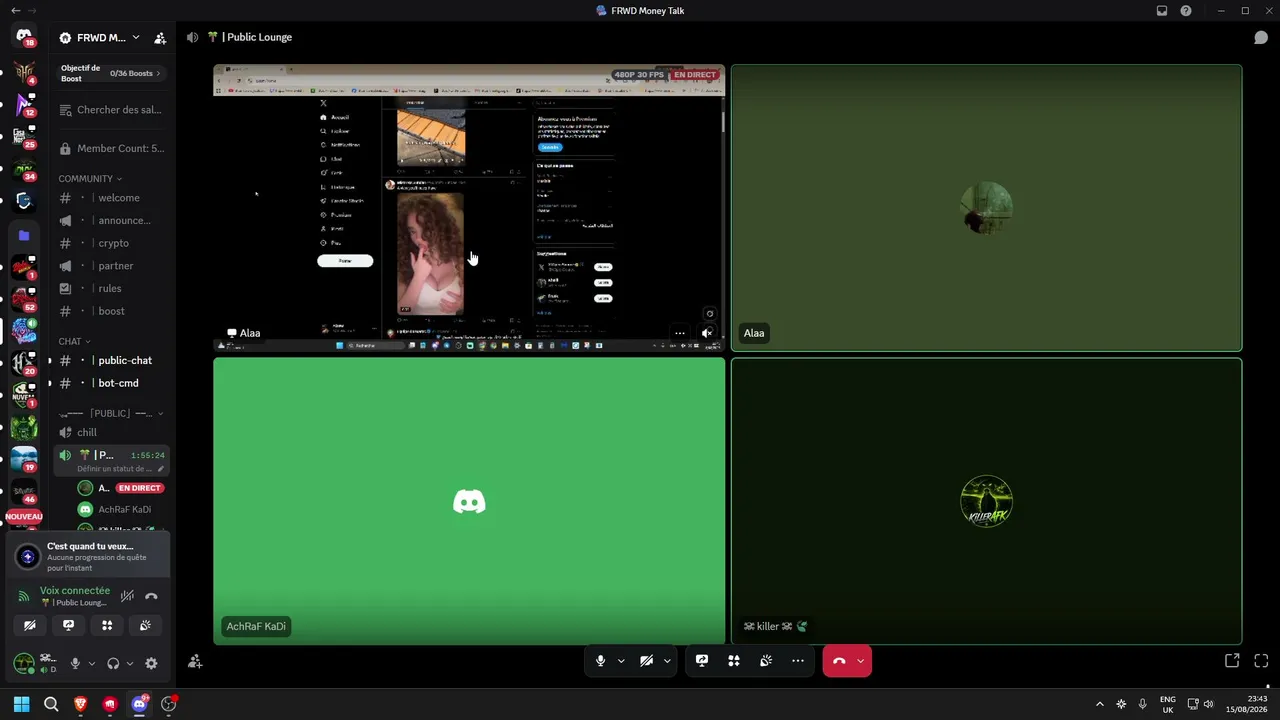Click the server icon with badge 19
Viewport: 1280px width, 720px height.
tap(24, 459)
